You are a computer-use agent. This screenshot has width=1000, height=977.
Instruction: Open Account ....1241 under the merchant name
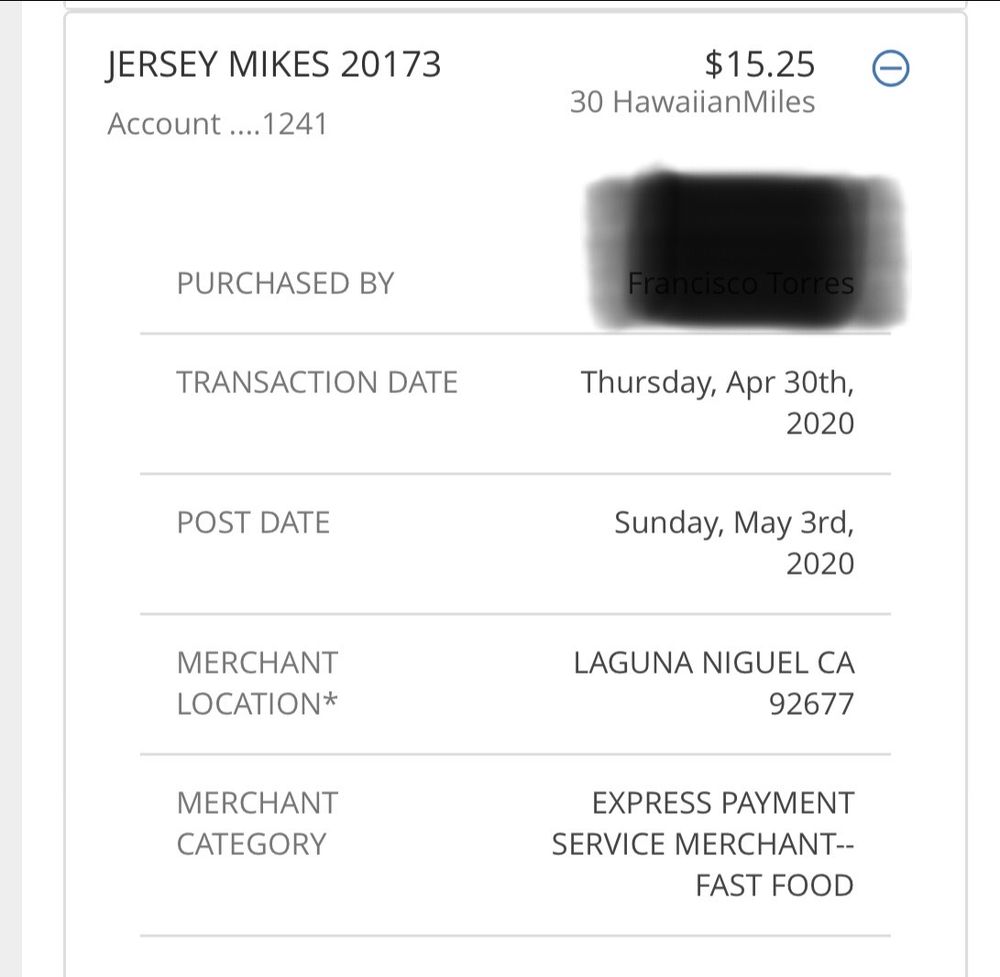217,124
